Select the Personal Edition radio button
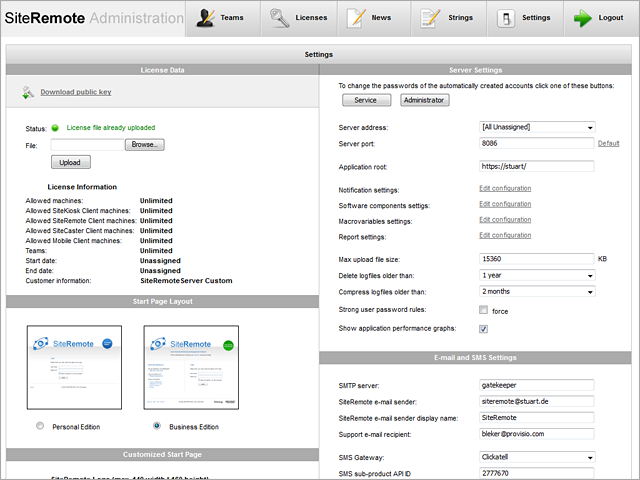 click(39, 425)
